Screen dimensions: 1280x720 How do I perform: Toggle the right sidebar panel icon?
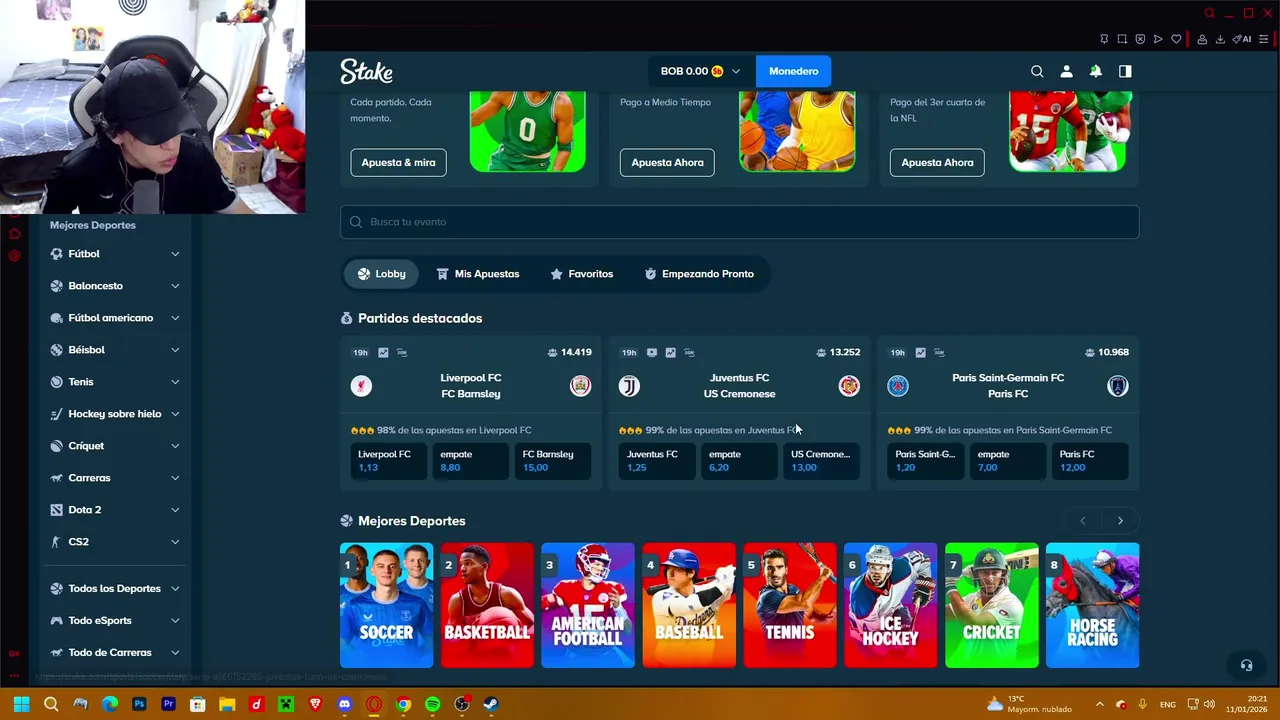coord(1125,71)
